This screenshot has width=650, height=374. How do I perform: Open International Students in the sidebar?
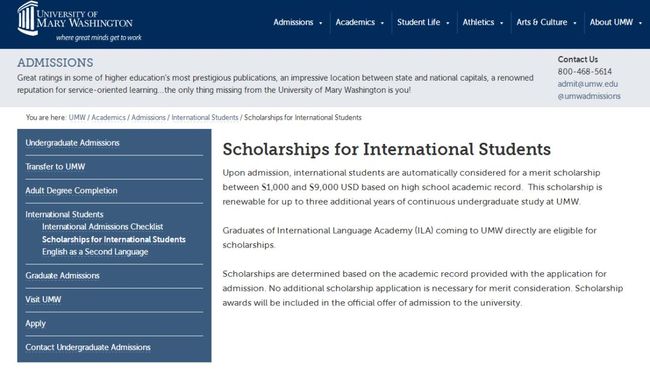(64, 214)
